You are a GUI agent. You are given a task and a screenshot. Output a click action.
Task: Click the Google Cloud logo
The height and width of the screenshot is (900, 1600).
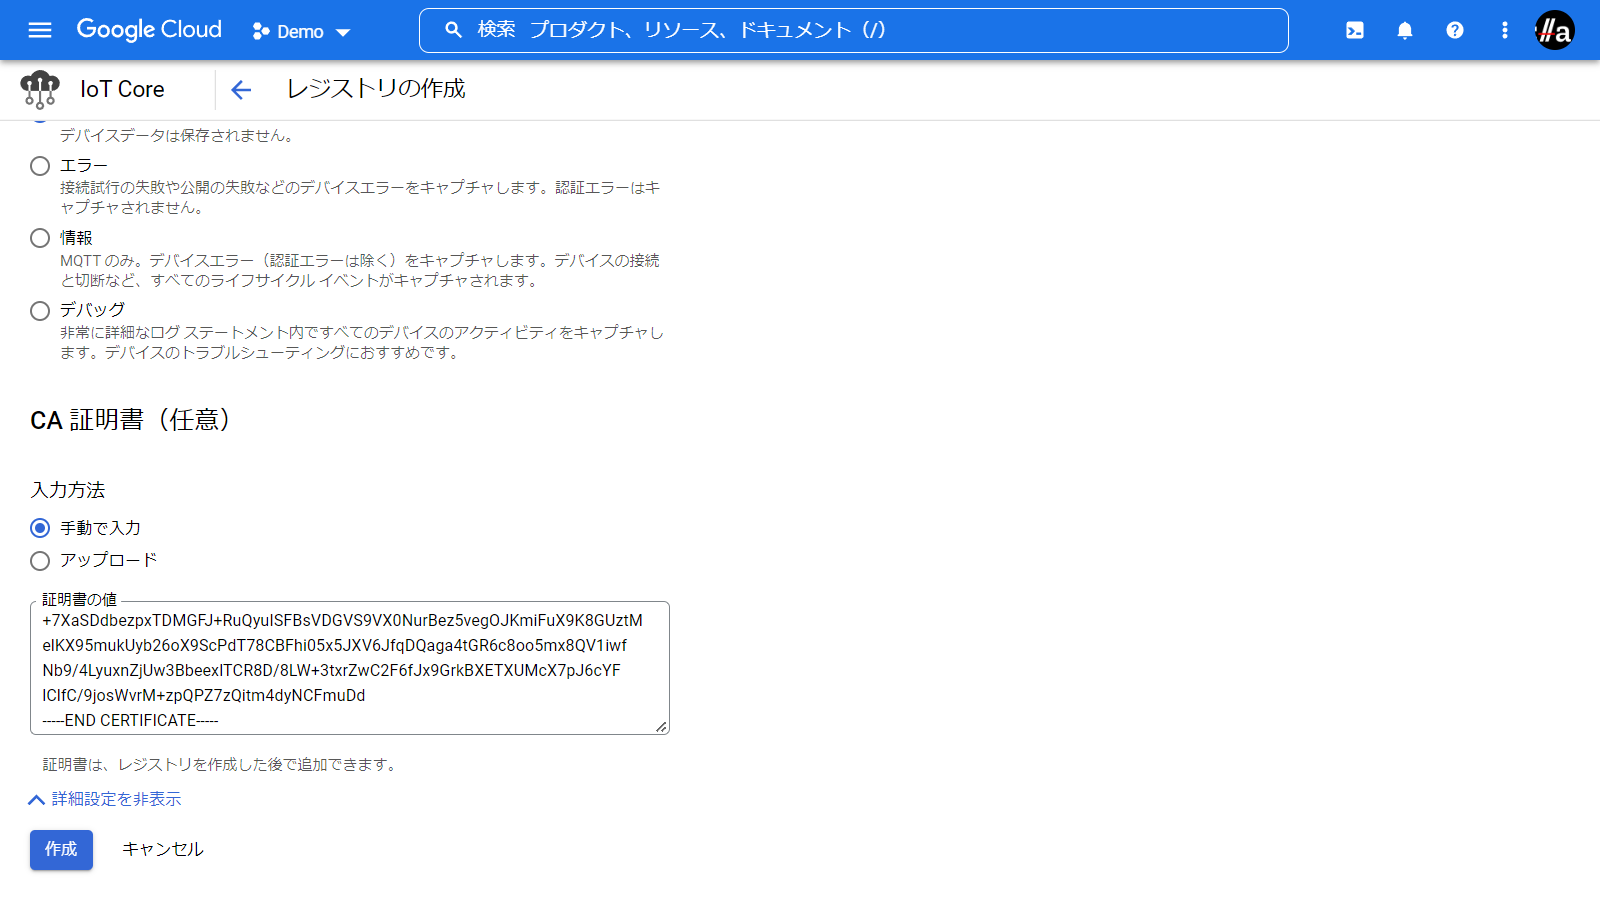pyautogui.click(x=149, y=30)
